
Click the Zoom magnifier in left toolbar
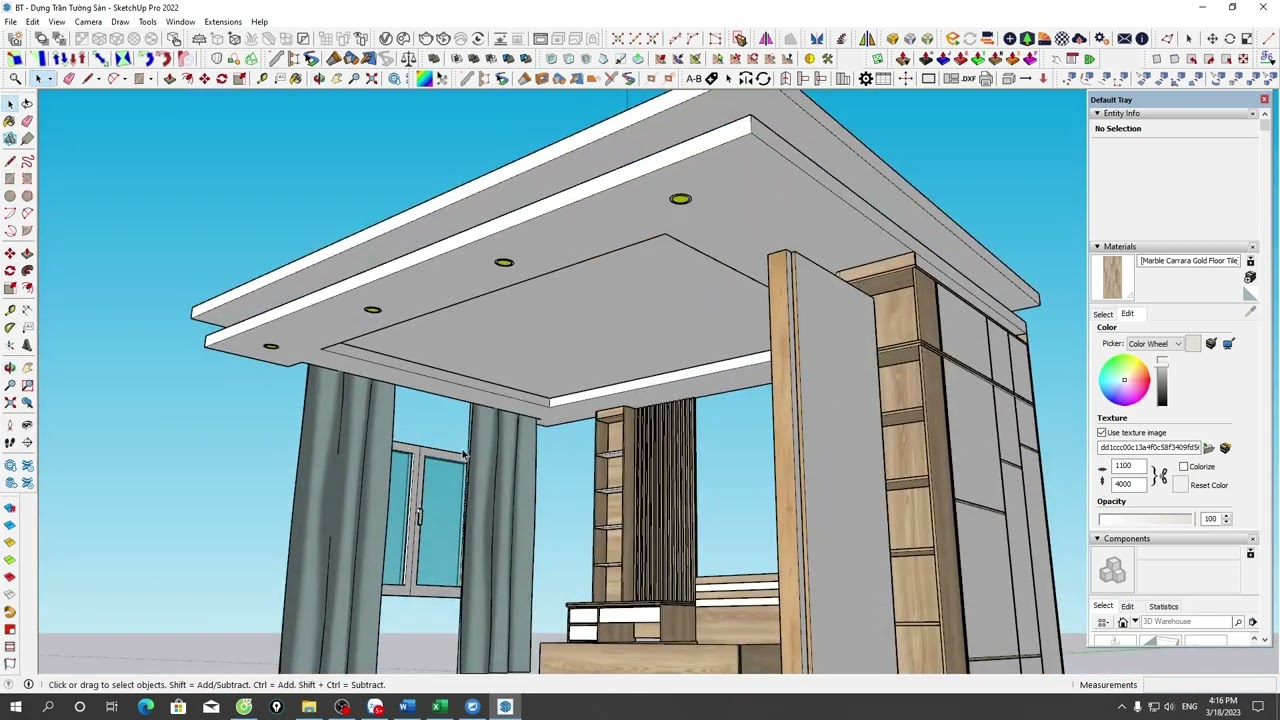[10, 385]
